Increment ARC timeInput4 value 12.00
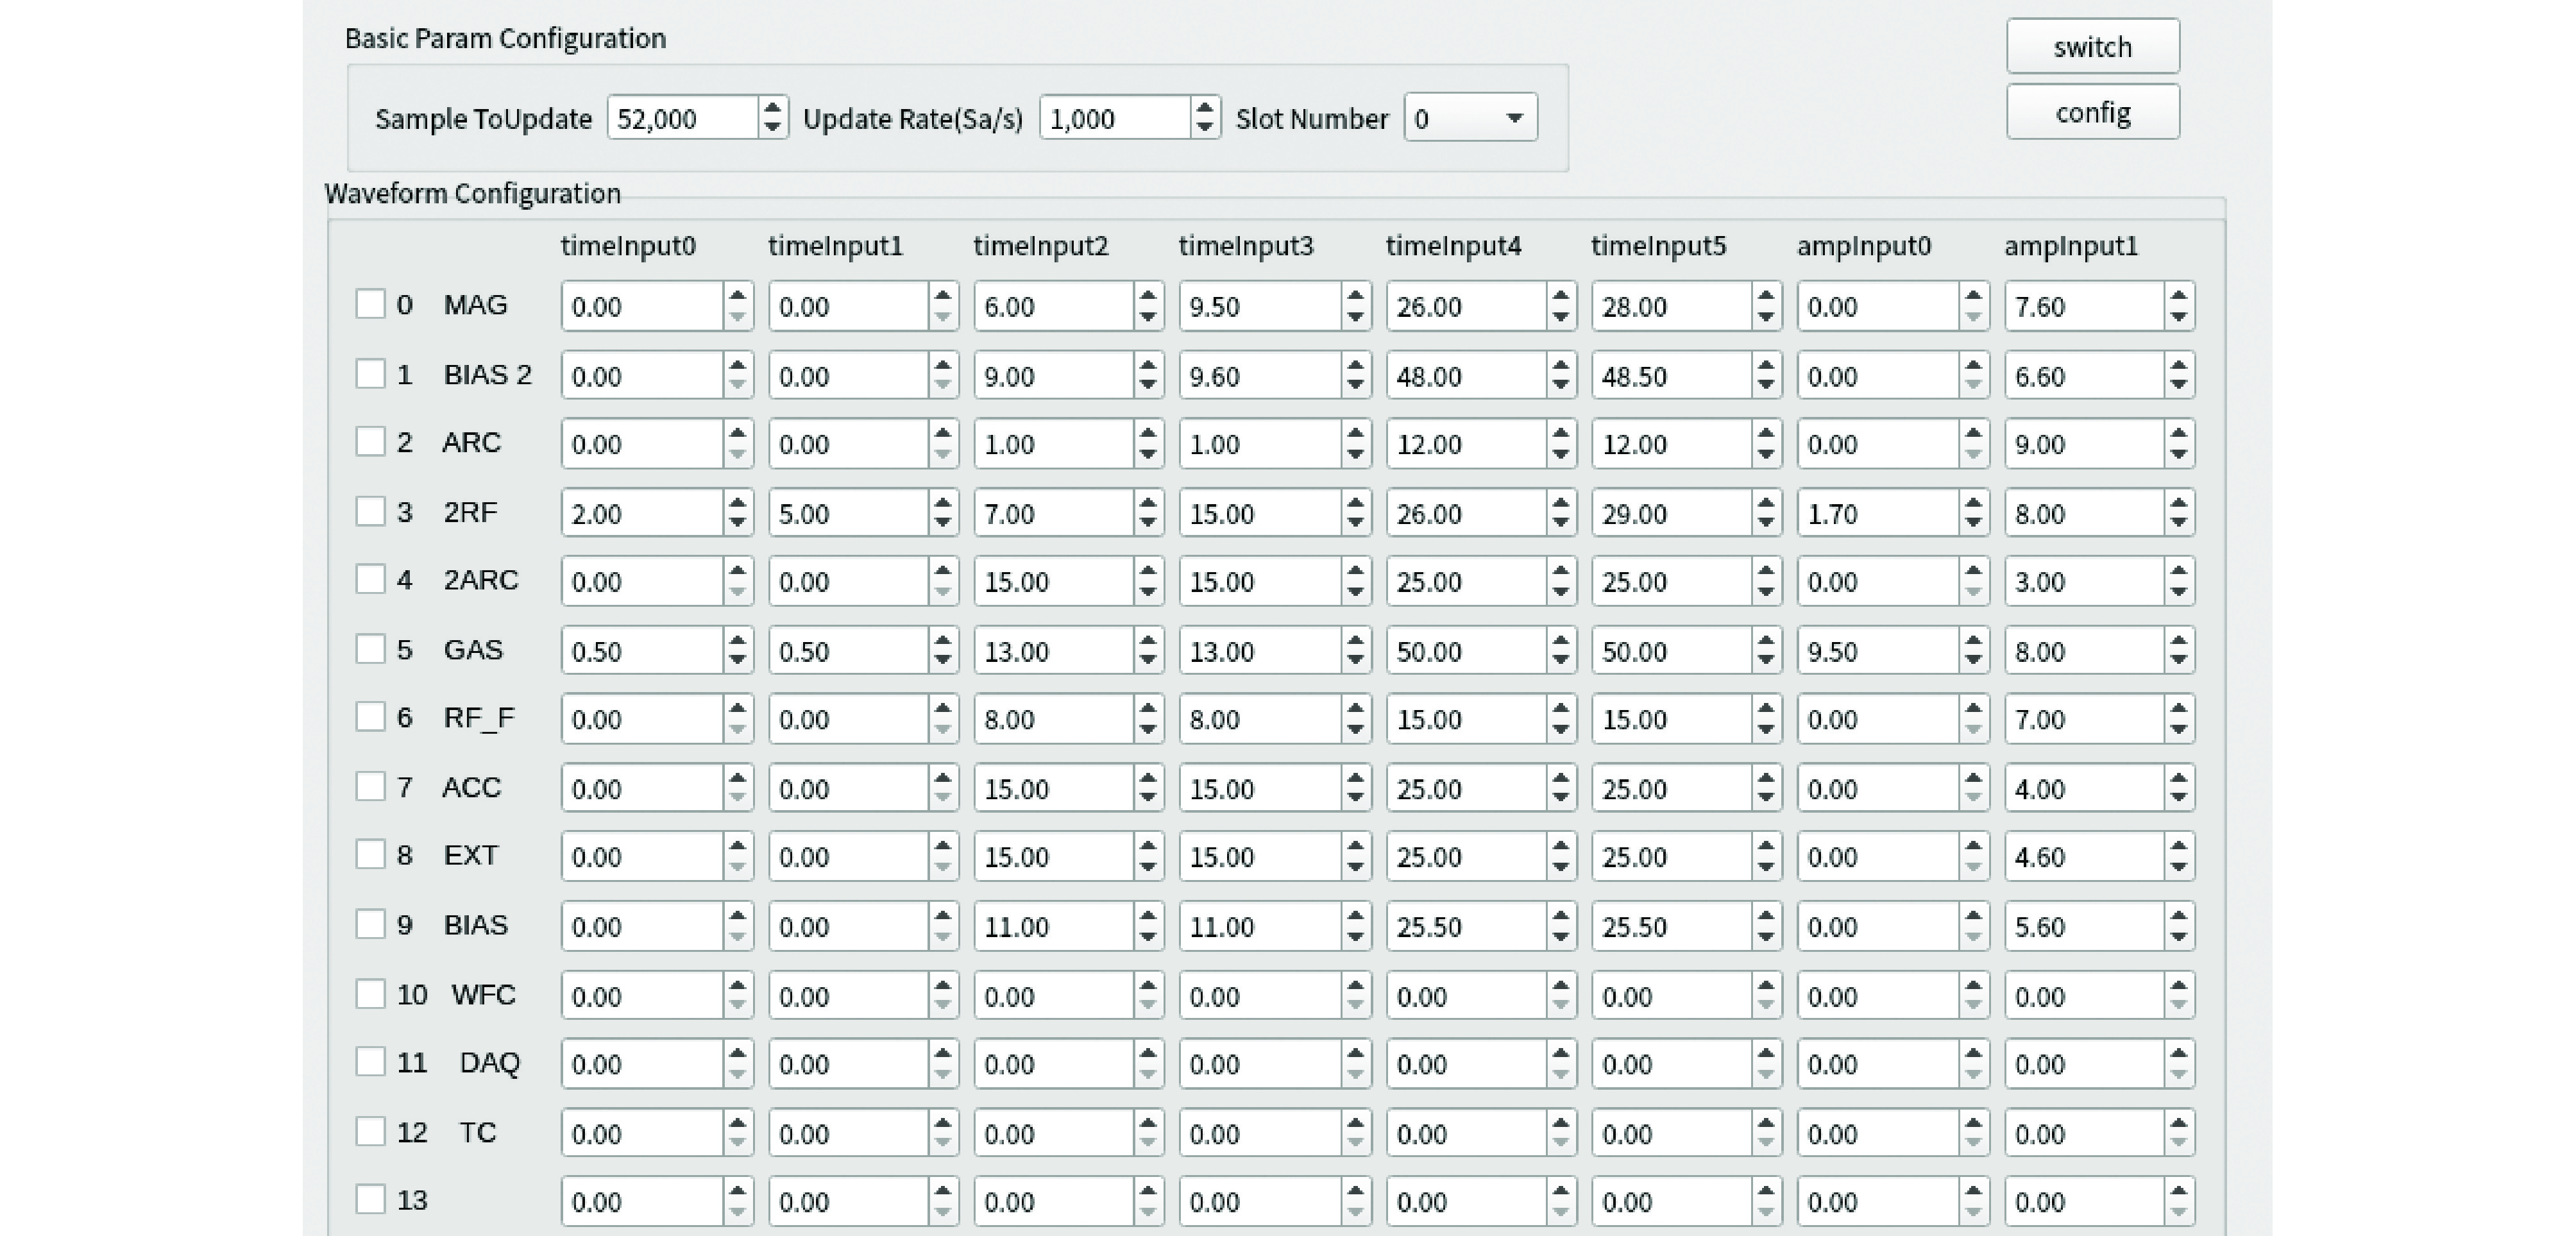This screenshot has width=2576, height=1236. click(x=1560, y=433)
